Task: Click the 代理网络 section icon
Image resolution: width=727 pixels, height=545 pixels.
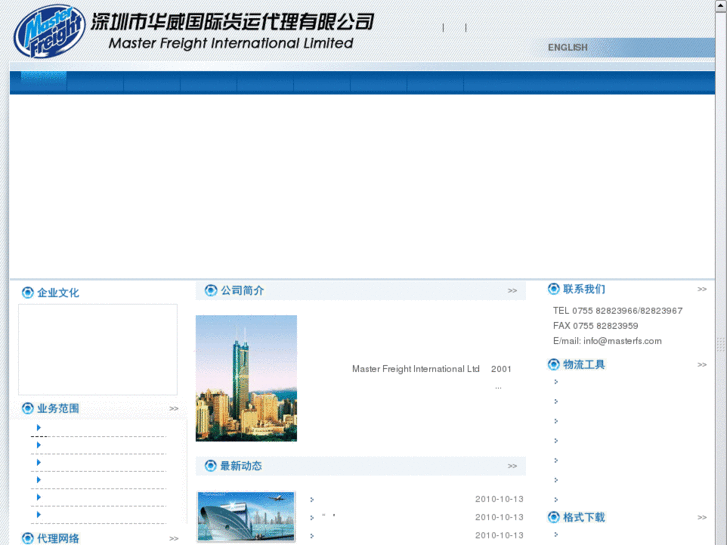Action: click(27, 538)
